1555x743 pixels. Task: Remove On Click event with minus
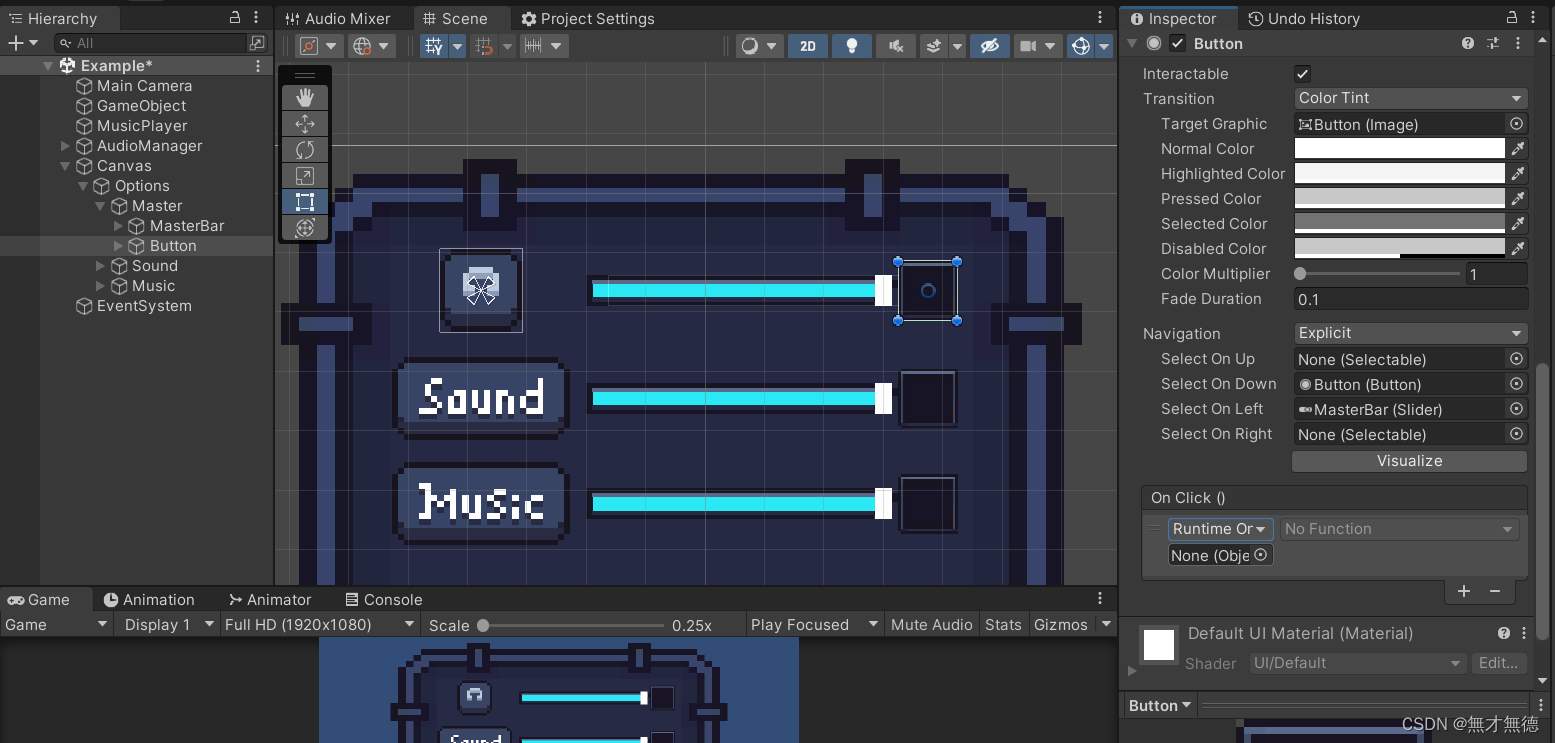coord(1495,591)
